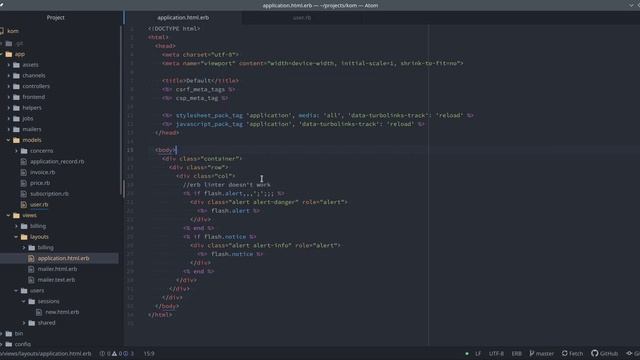
Task: Change ERB grammar selector
Action: 517,354
